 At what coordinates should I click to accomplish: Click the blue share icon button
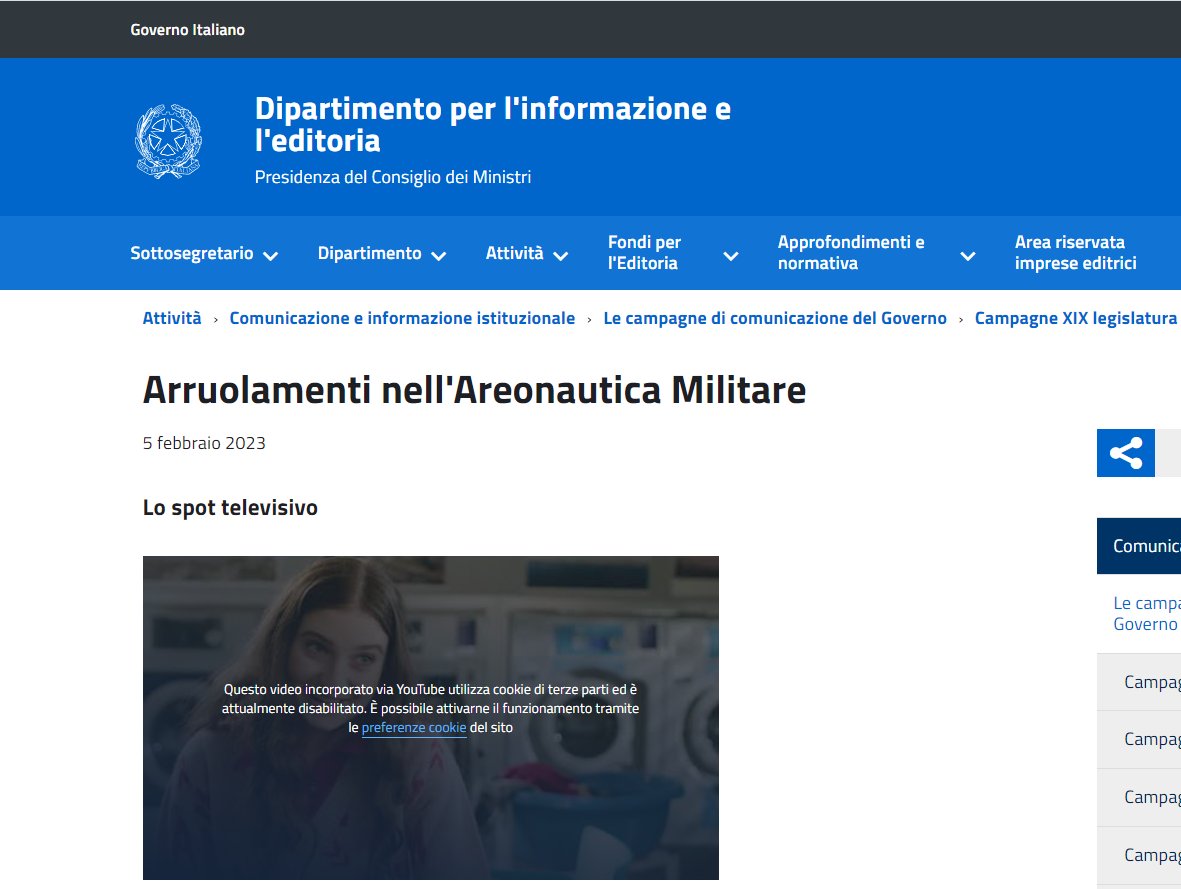[x=1125, y=453]
